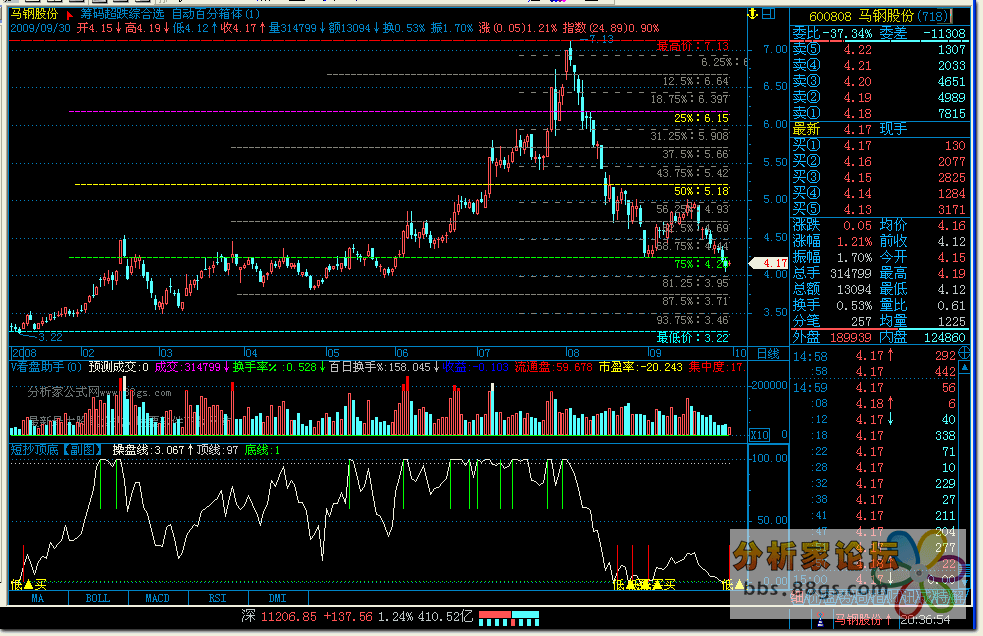Viewport: 983px width, 636px height.
Task: Click buy-one 买① row price 4.17
Action: tap(858, 146)
